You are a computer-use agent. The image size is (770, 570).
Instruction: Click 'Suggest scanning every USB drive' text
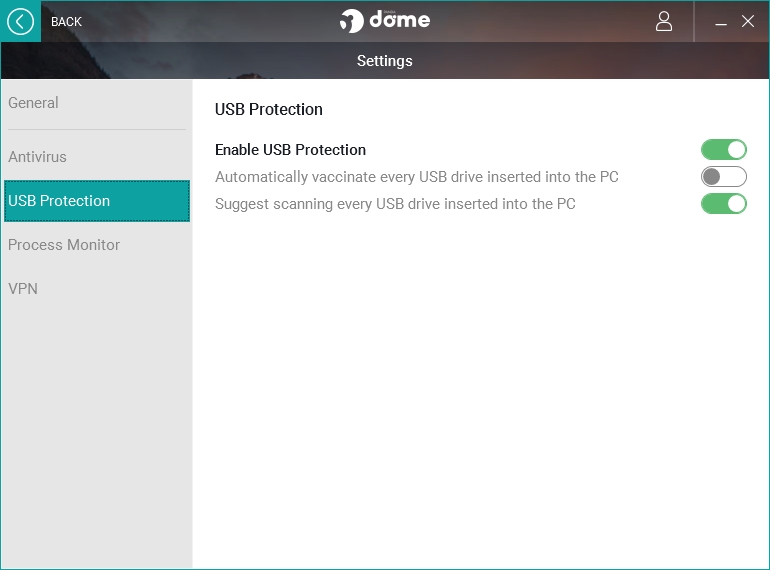tap(395, 204)
